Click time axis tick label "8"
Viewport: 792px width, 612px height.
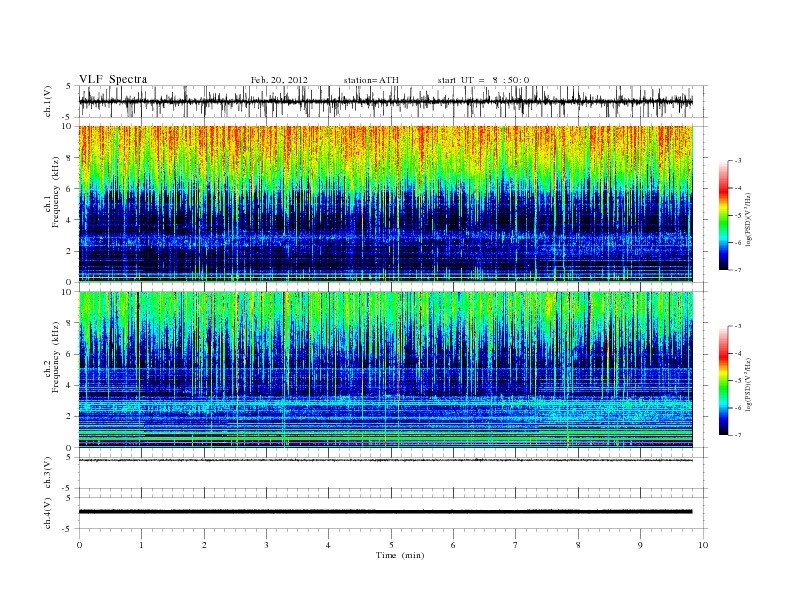tap(578, 545)
